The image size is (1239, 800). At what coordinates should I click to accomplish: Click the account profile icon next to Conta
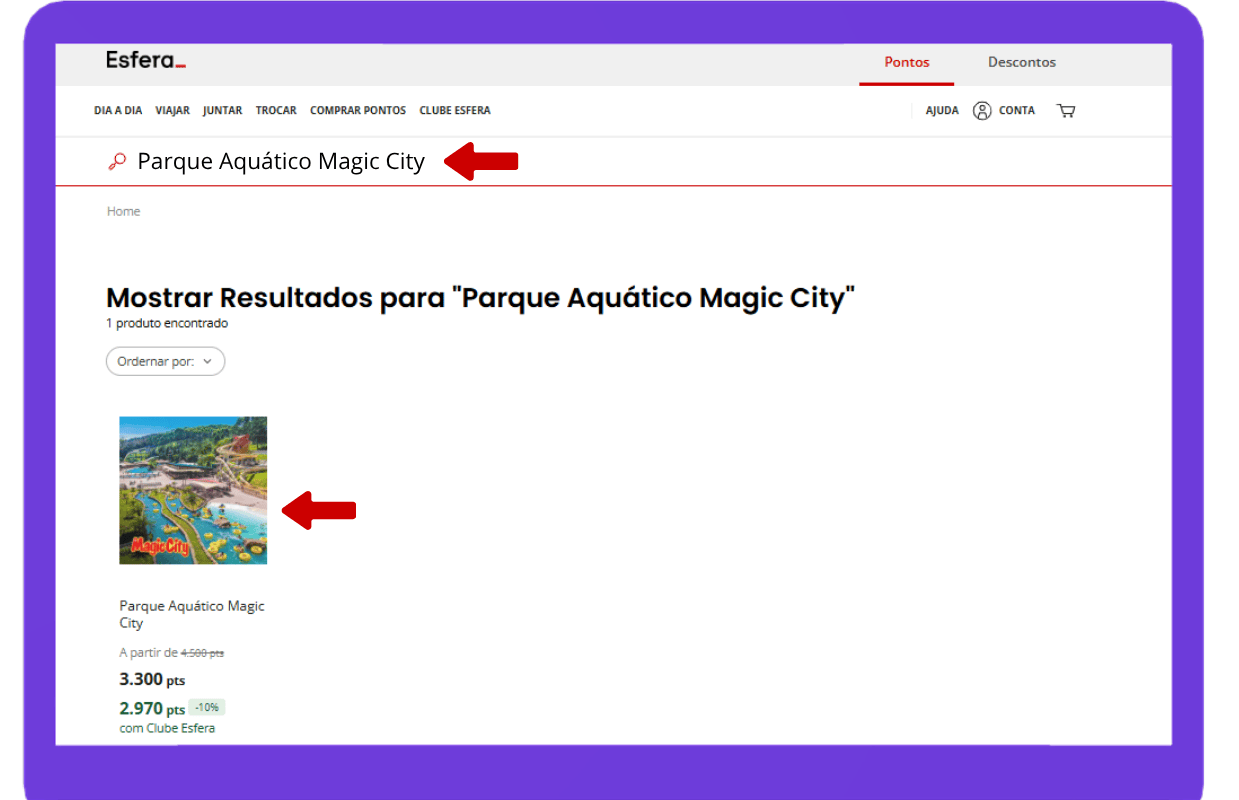(982, 111)
